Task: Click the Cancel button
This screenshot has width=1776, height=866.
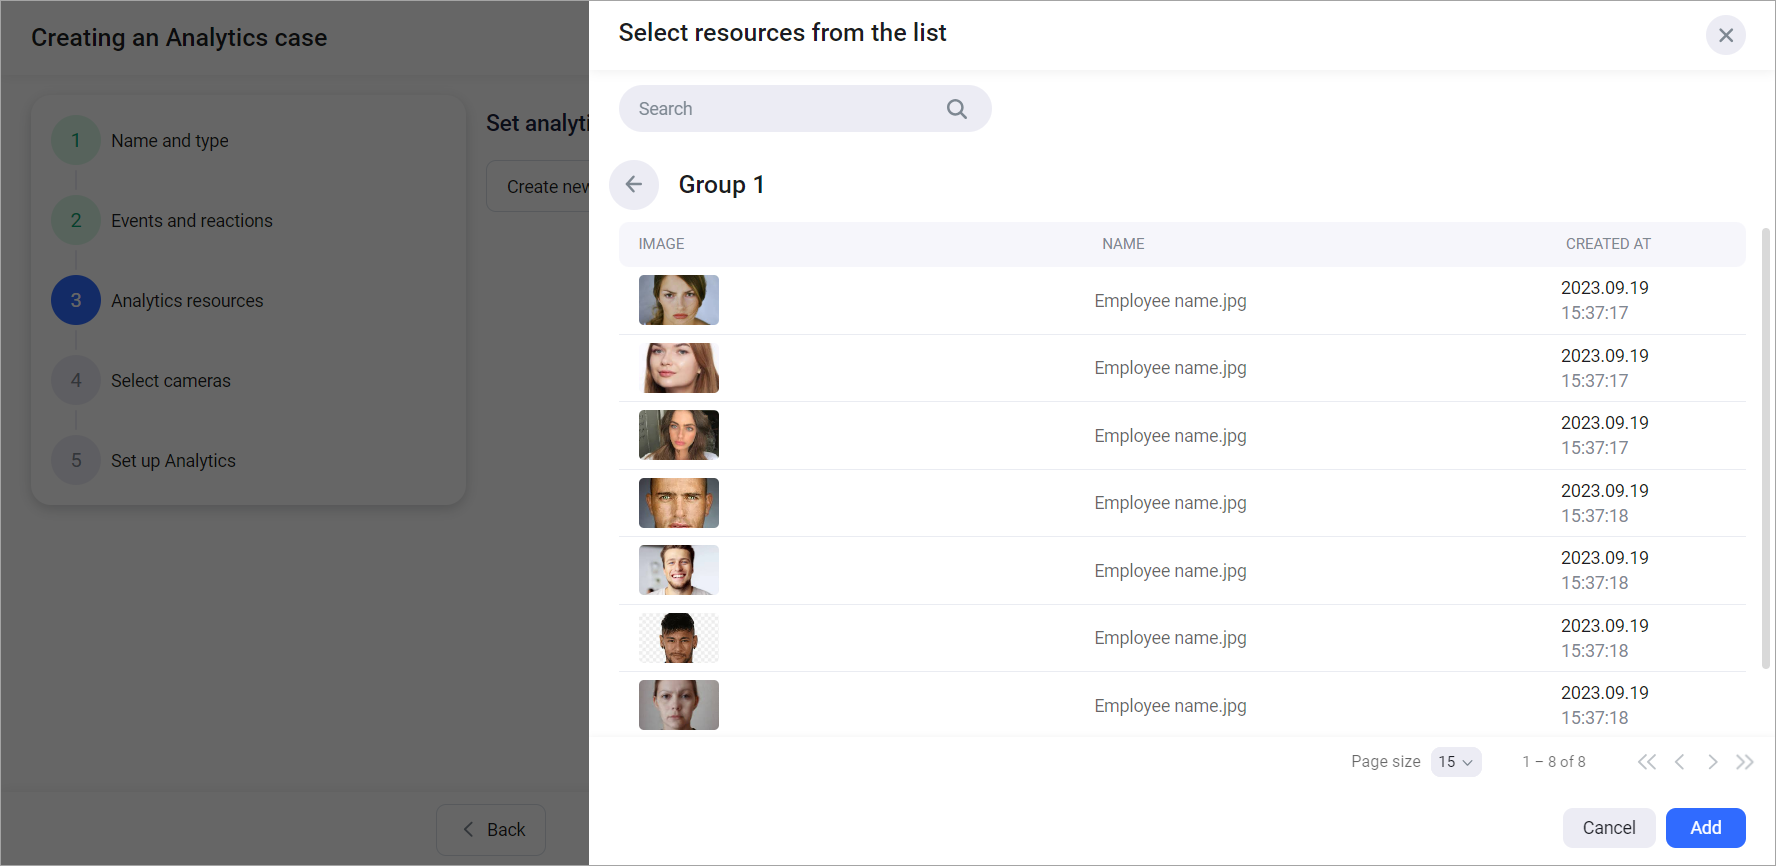Action: pyautogui.click(x=1608, y=828)
